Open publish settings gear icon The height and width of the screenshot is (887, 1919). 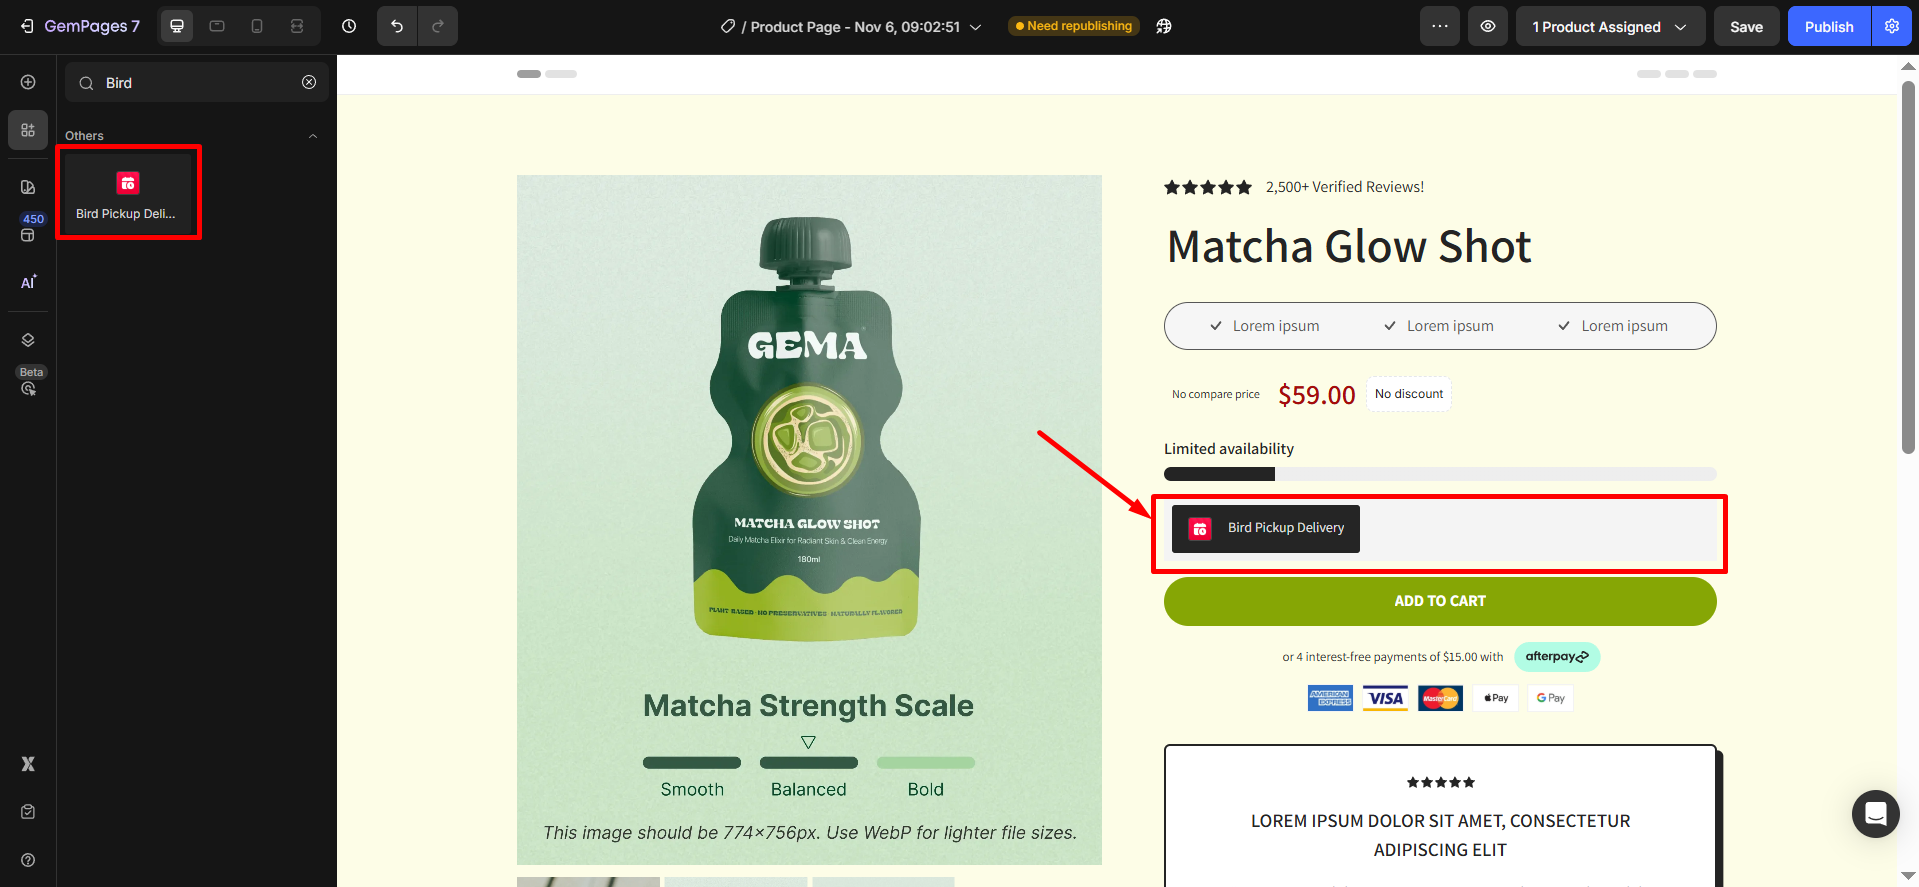pyautogui.click(x=1892, y=27)
